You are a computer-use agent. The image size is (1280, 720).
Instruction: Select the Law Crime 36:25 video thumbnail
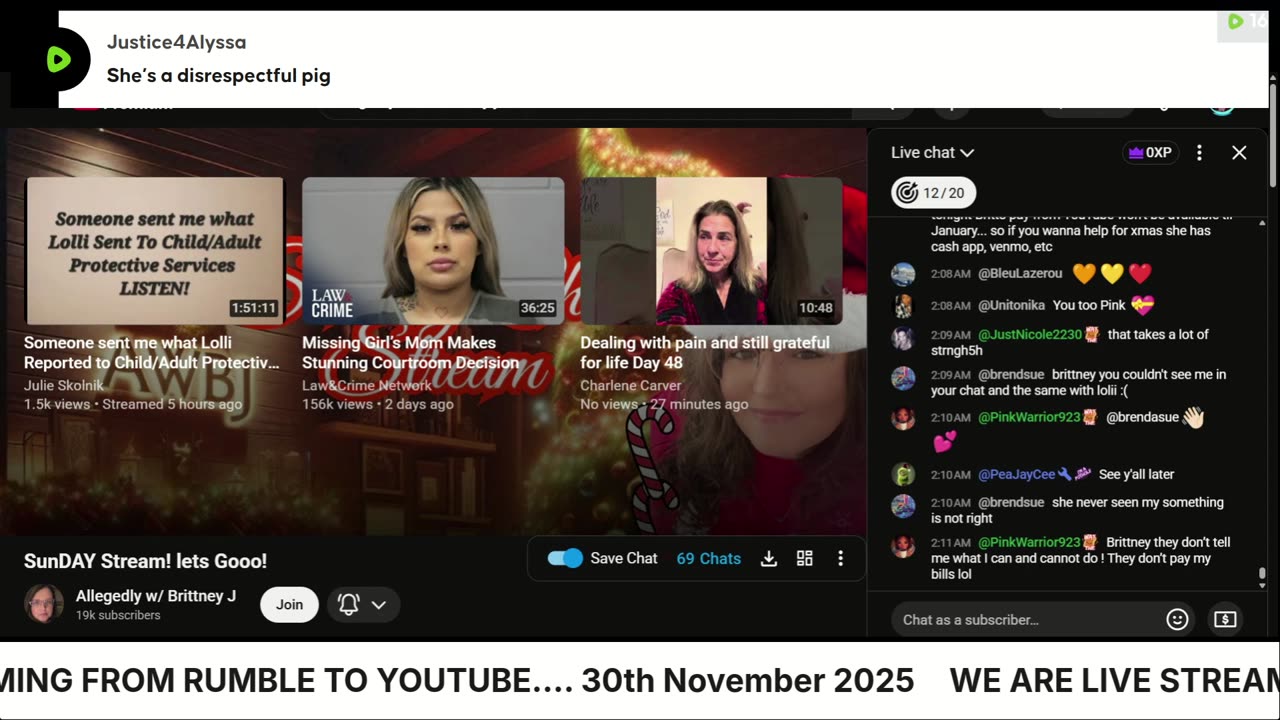click(x=433, y=250)
